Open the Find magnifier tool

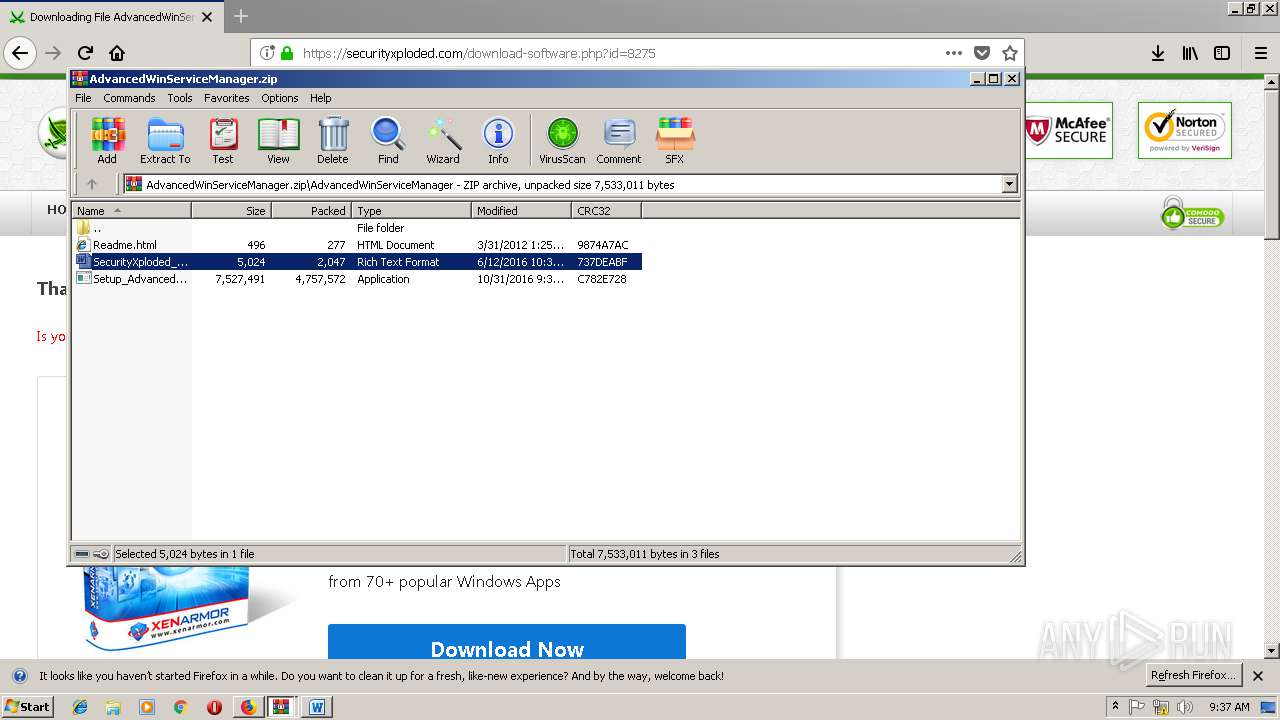click(388, 140)
